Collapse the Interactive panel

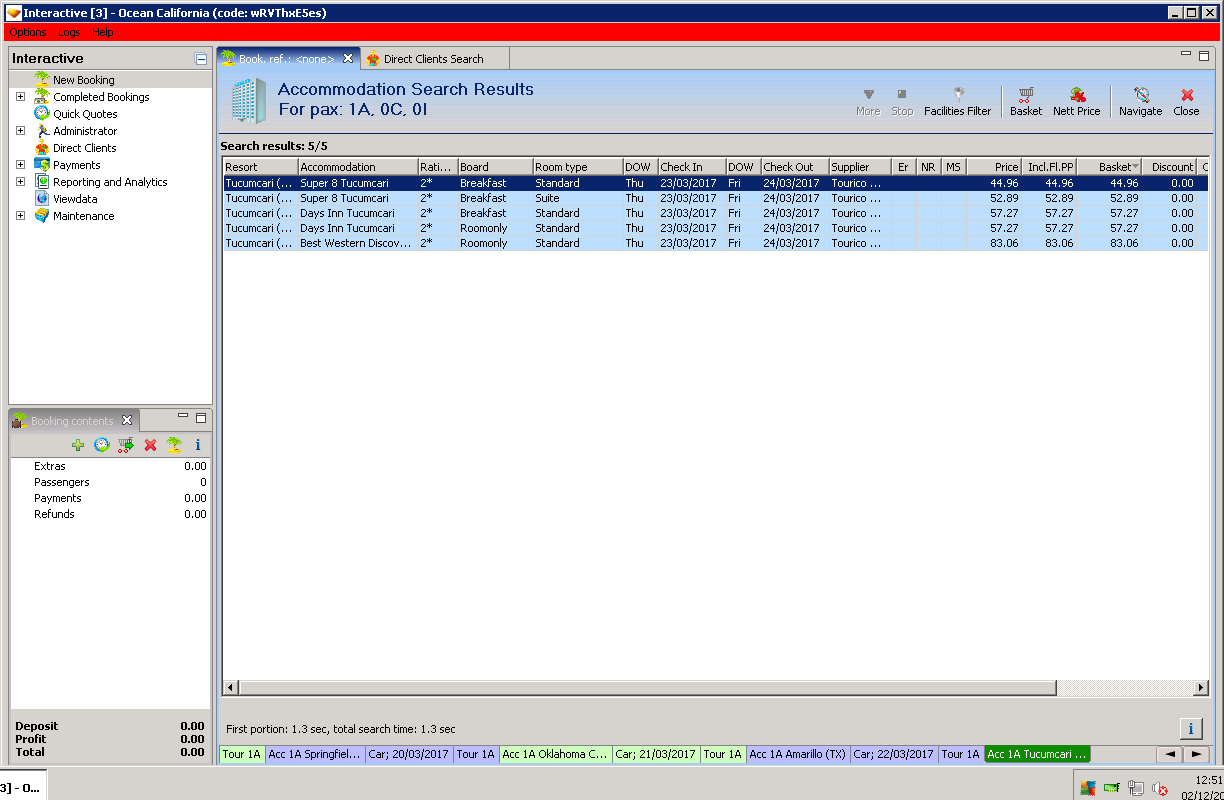tap(201, 59)
